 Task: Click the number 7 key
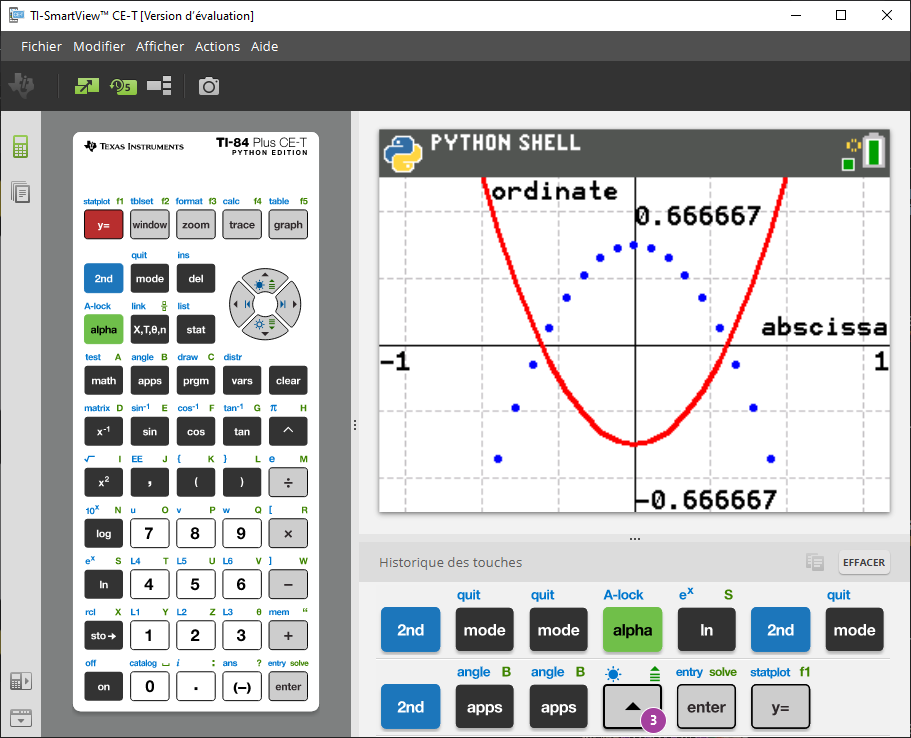[x=149, y=533]
